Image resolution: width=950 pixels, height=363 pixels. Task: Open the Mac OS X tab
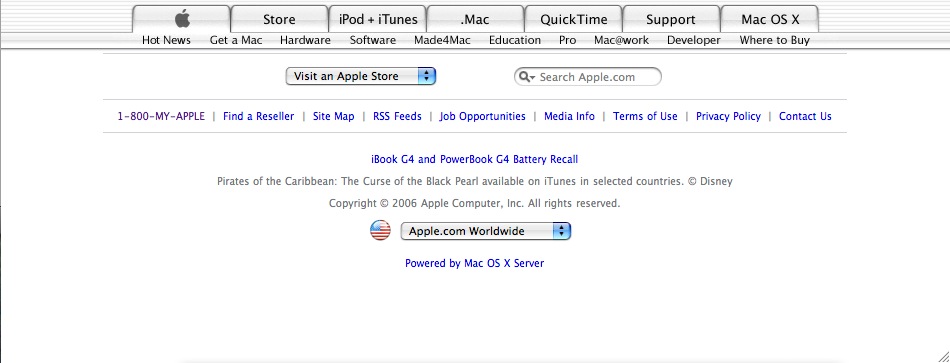click(x=770, y=19)
